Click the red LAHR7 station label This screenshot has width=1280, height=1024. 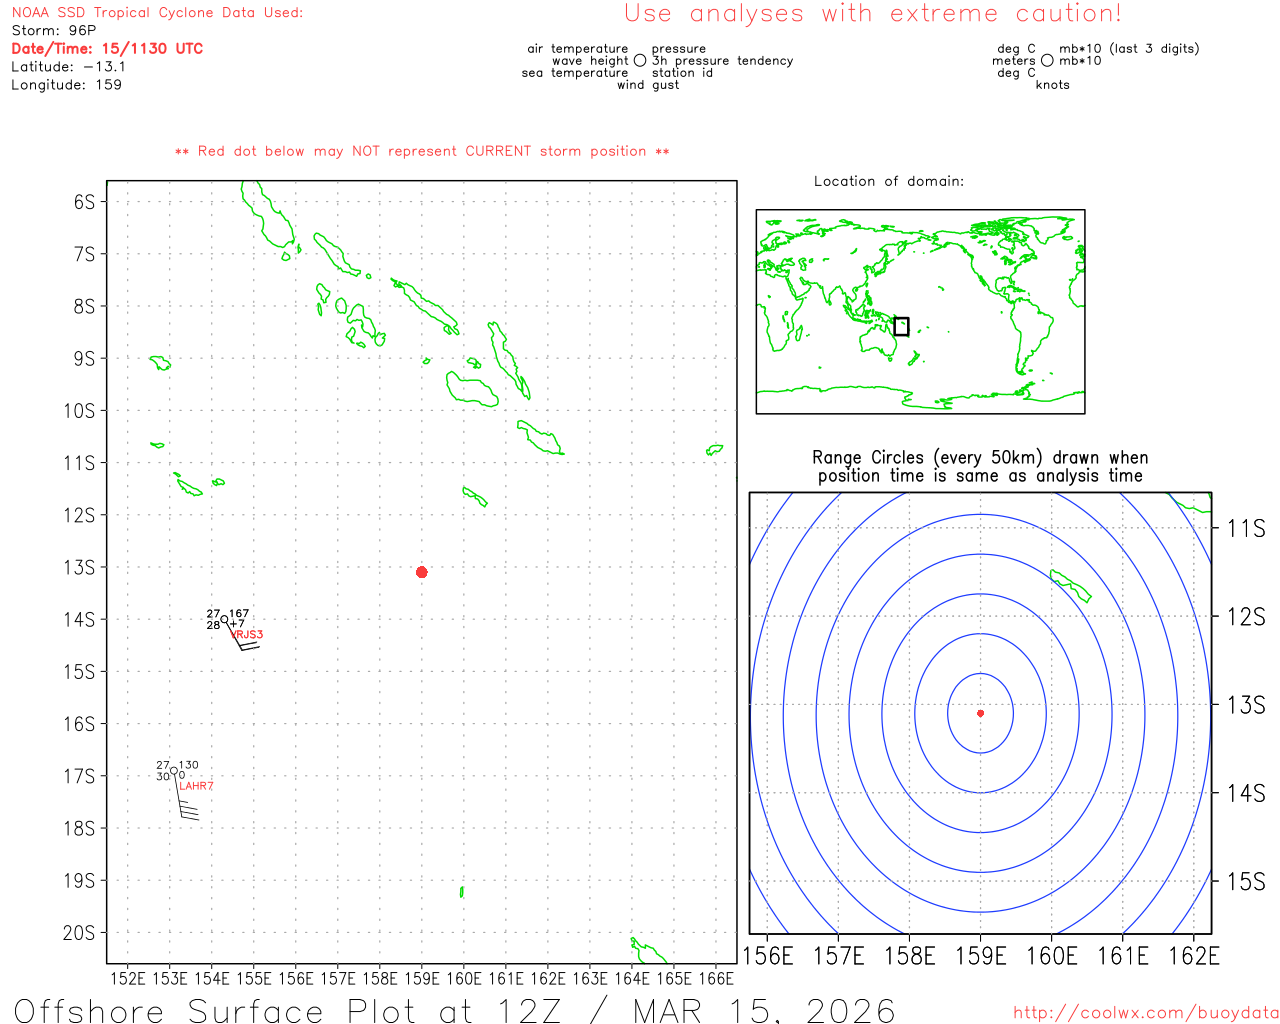click(x=196, y=786)
